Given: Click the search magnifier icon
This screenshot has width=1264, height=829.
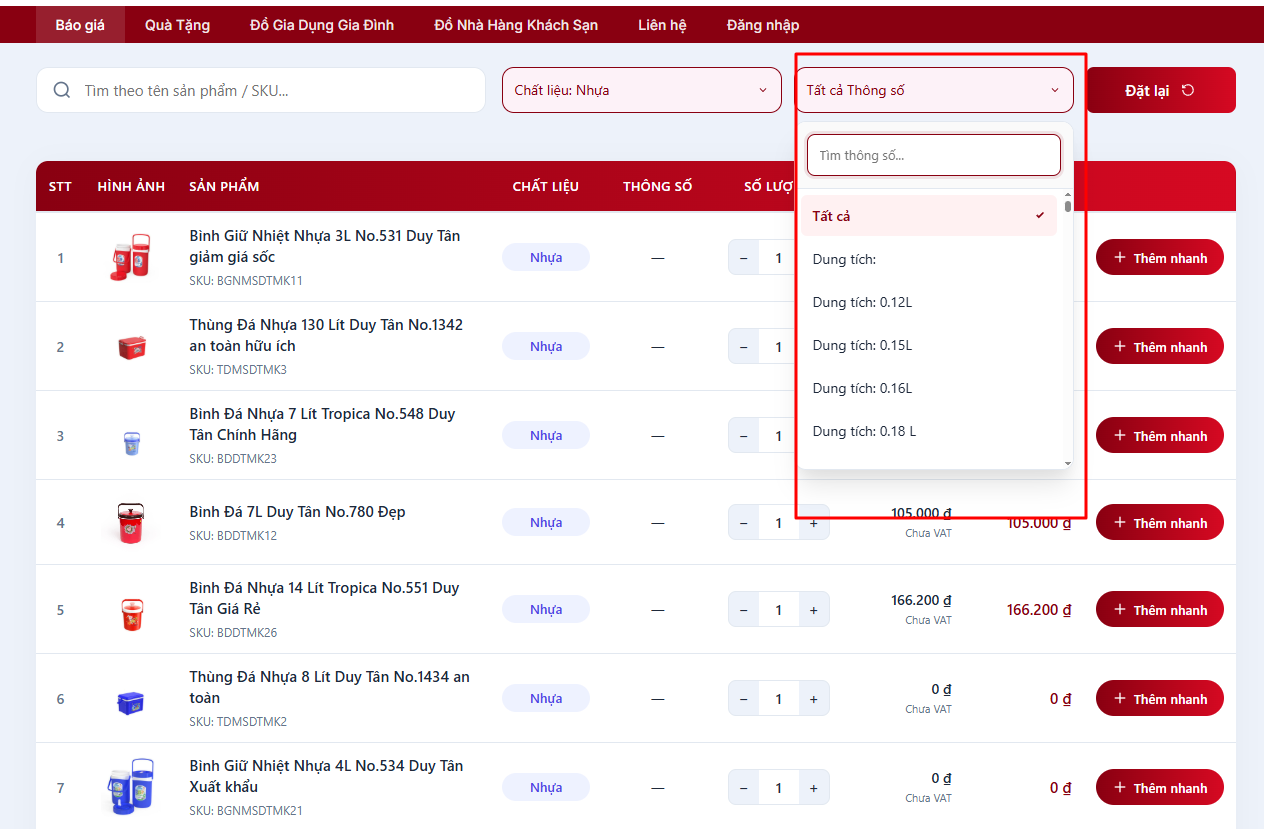Looking at the screenshot, I should pyautogui.click(x=62, y=90).
